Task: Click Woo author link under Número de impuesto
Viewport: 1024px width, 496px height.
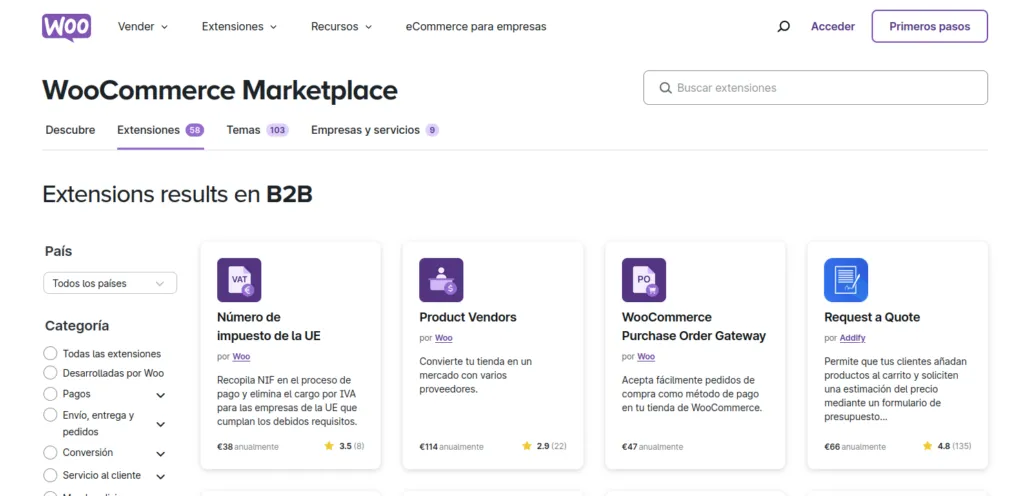Action: coord(241,357)
